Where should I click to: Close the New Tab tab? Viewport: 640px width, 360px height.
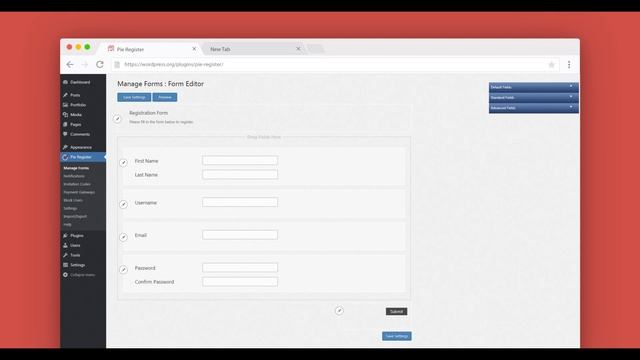pyautogui.click(x=298, y=49)
